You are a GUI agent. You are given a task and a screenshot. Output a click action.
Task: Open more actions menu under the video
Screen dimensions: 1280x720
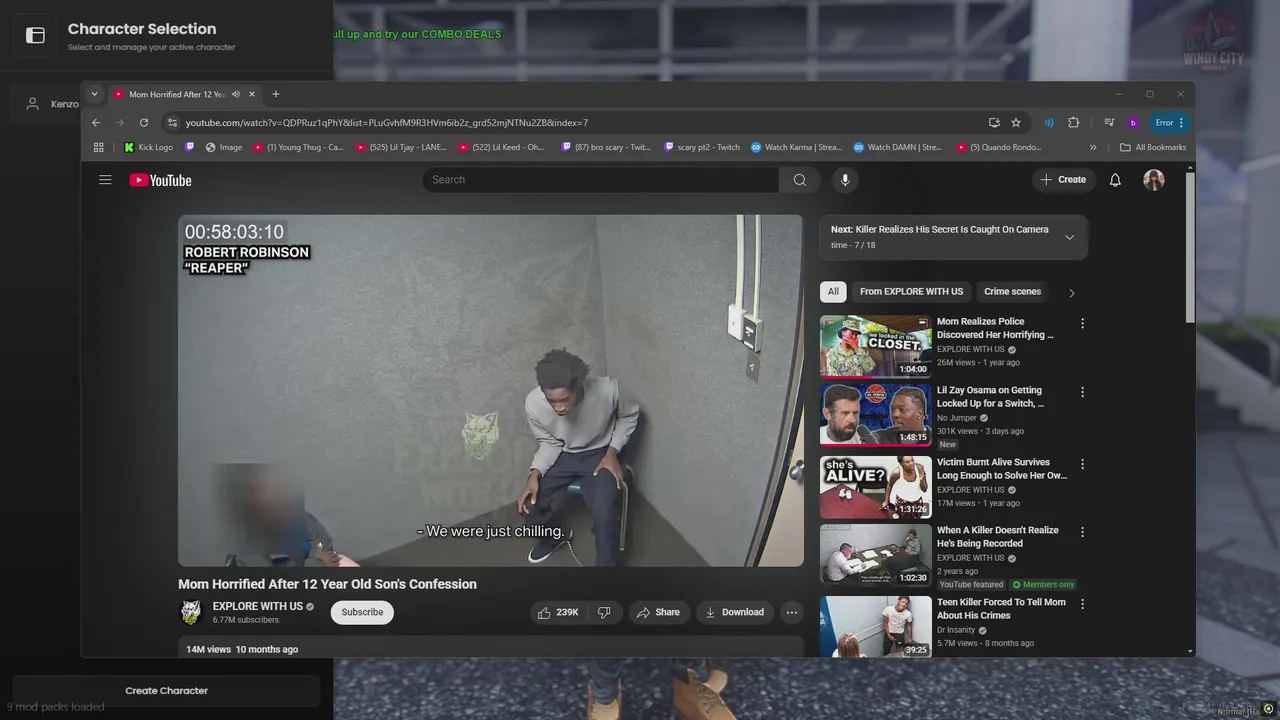point(792,612)
